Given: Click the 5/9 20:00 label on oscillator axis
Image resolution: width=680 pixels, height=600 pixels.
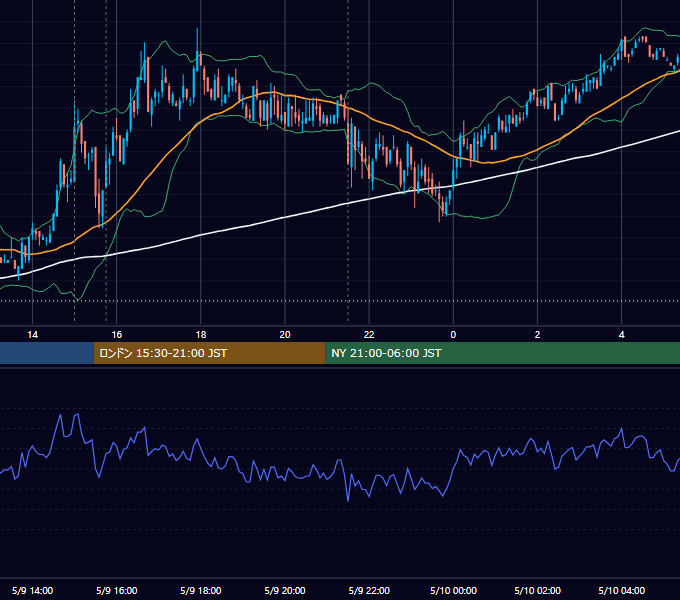Looking at the screenshot, I should coord(285,590).
